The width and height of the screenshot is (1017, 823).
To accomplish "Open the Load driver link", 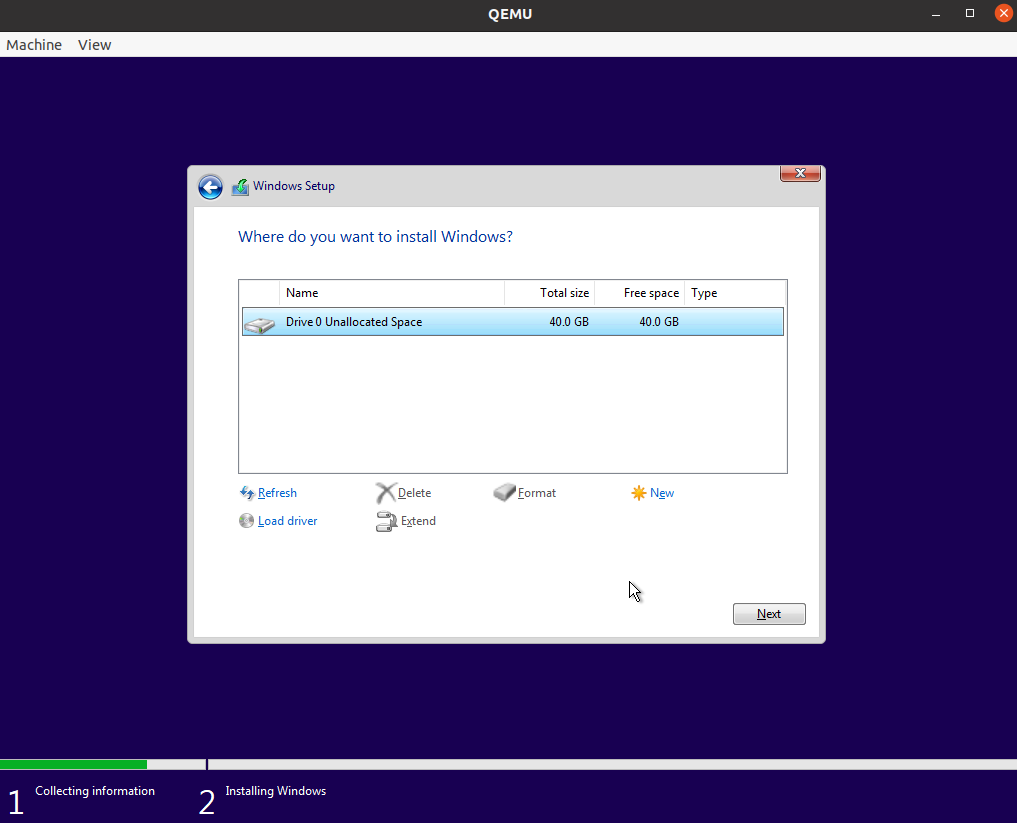I will point(287,521).
